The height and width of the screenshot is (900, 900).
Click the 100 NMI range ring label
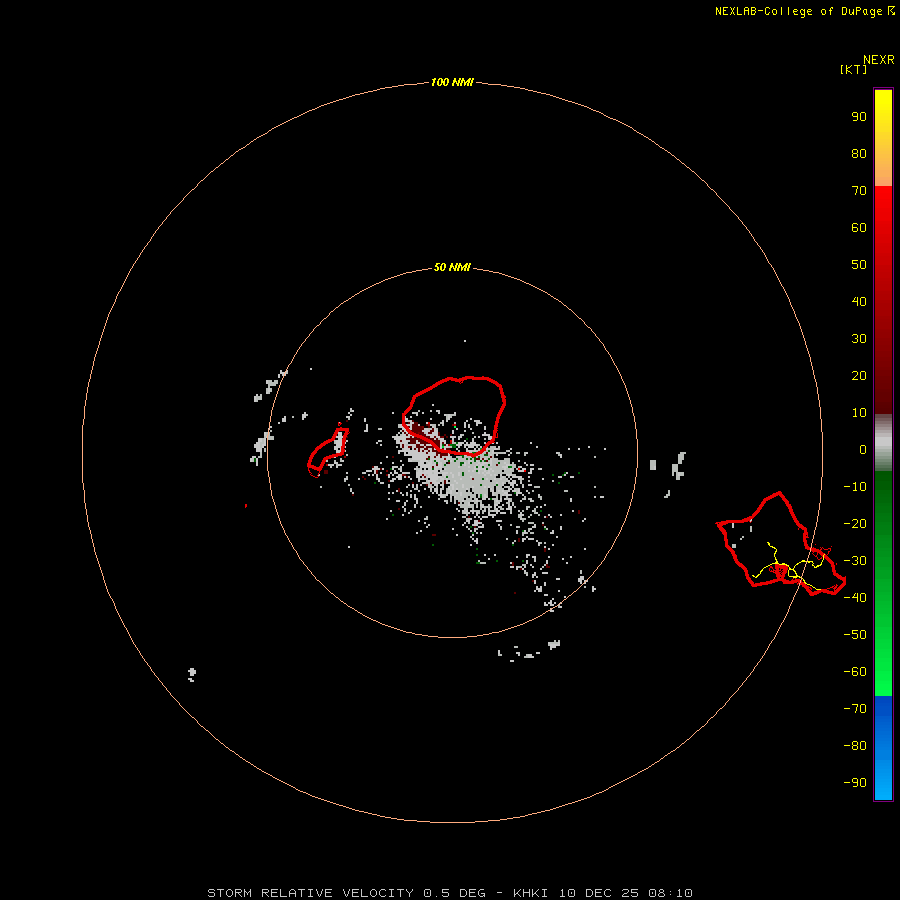452,83
